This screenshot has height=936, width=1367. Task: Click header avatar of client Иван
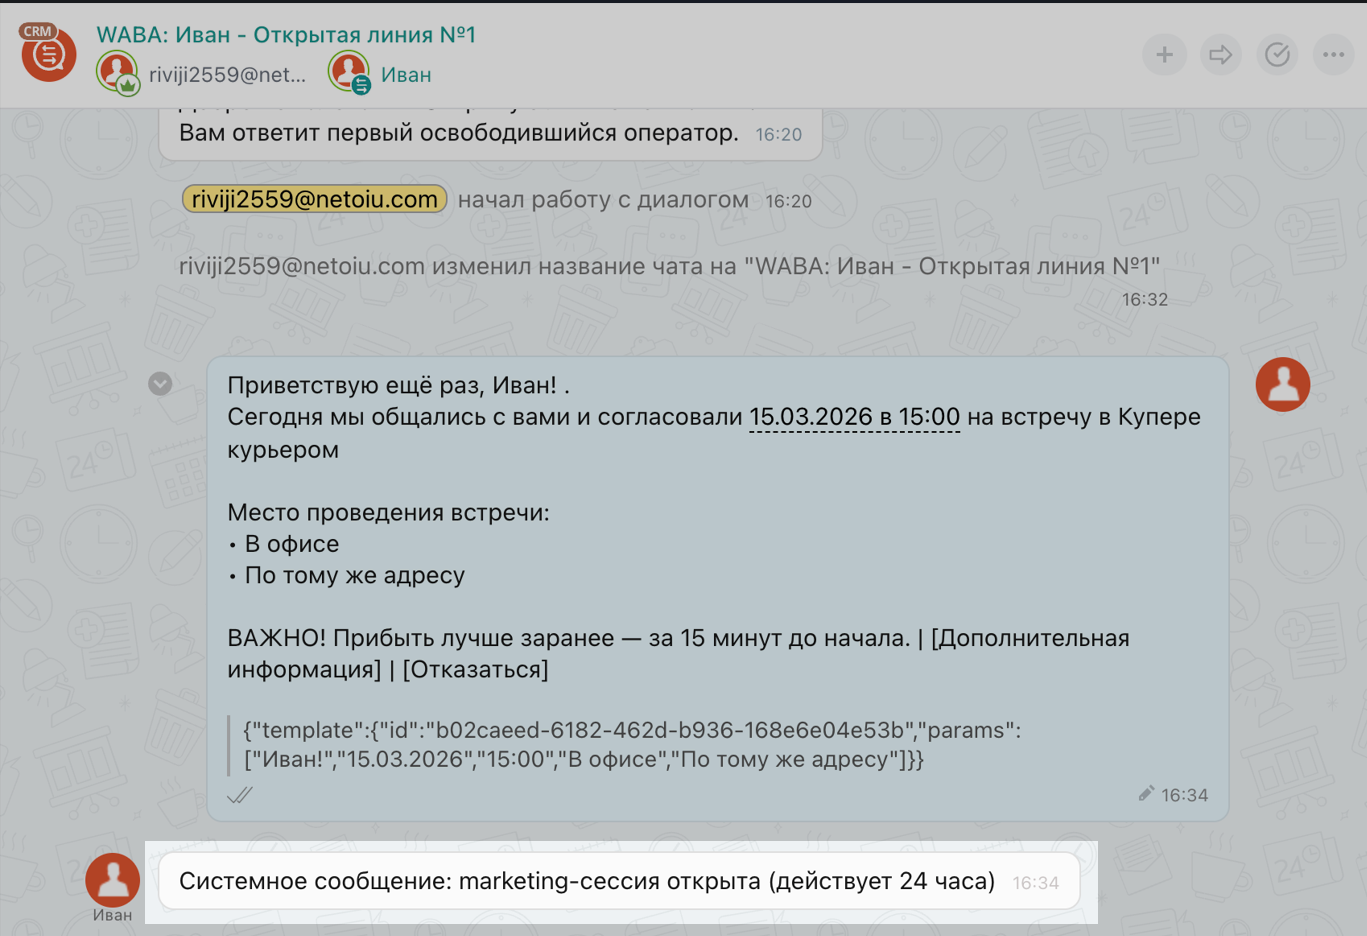click(349, 73)
